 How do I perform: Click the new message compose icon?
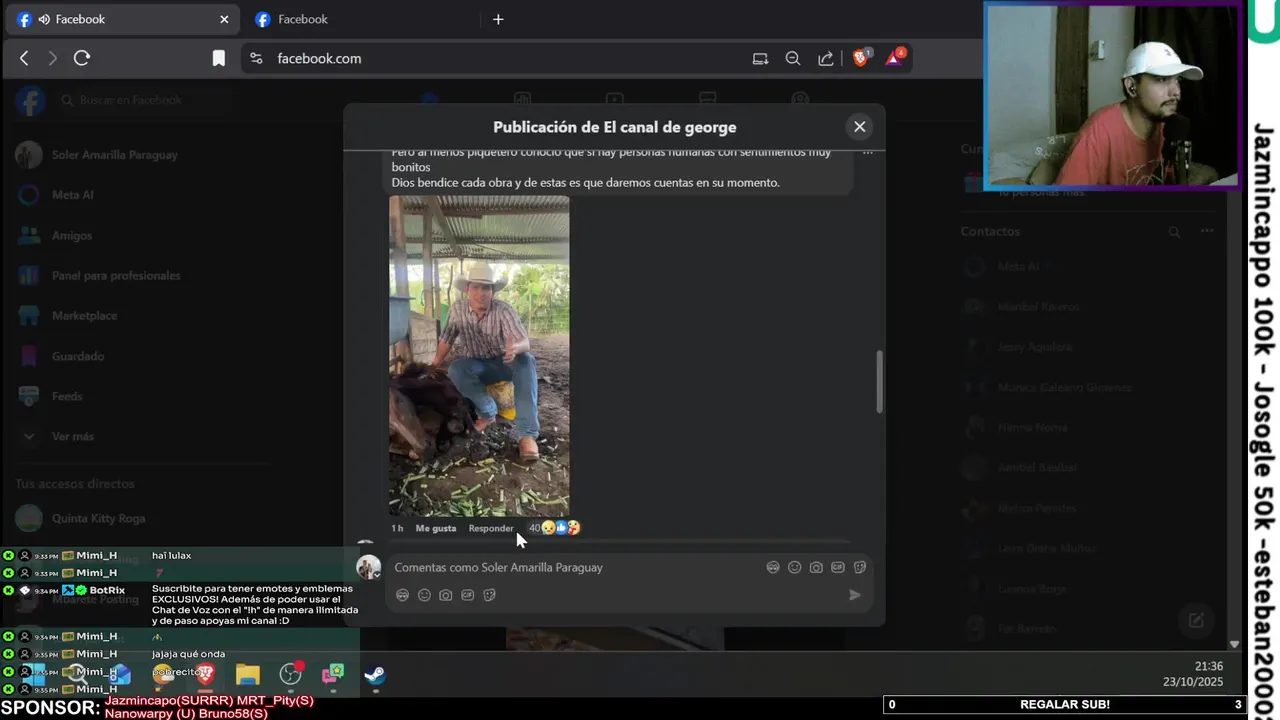[1196, 620]
